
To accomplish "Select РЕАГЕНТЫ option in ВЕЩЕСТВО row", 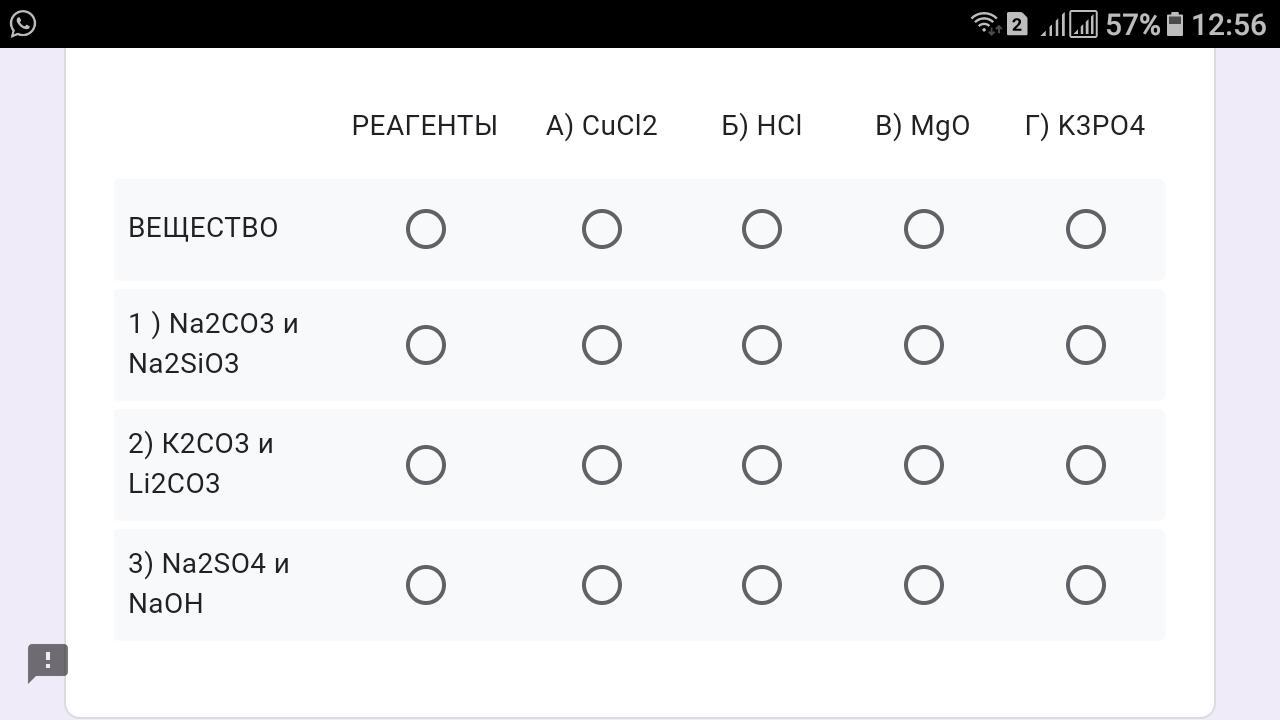I will point(426,229).
